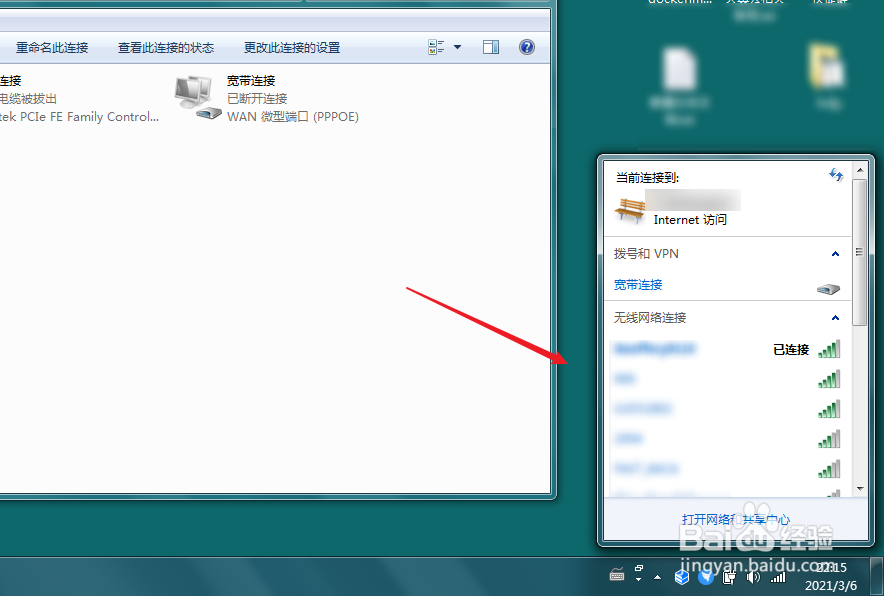The height and width of the screenshot is (596, 884).
Task: Click the refresh network list icon
Action: coord(836,175)
